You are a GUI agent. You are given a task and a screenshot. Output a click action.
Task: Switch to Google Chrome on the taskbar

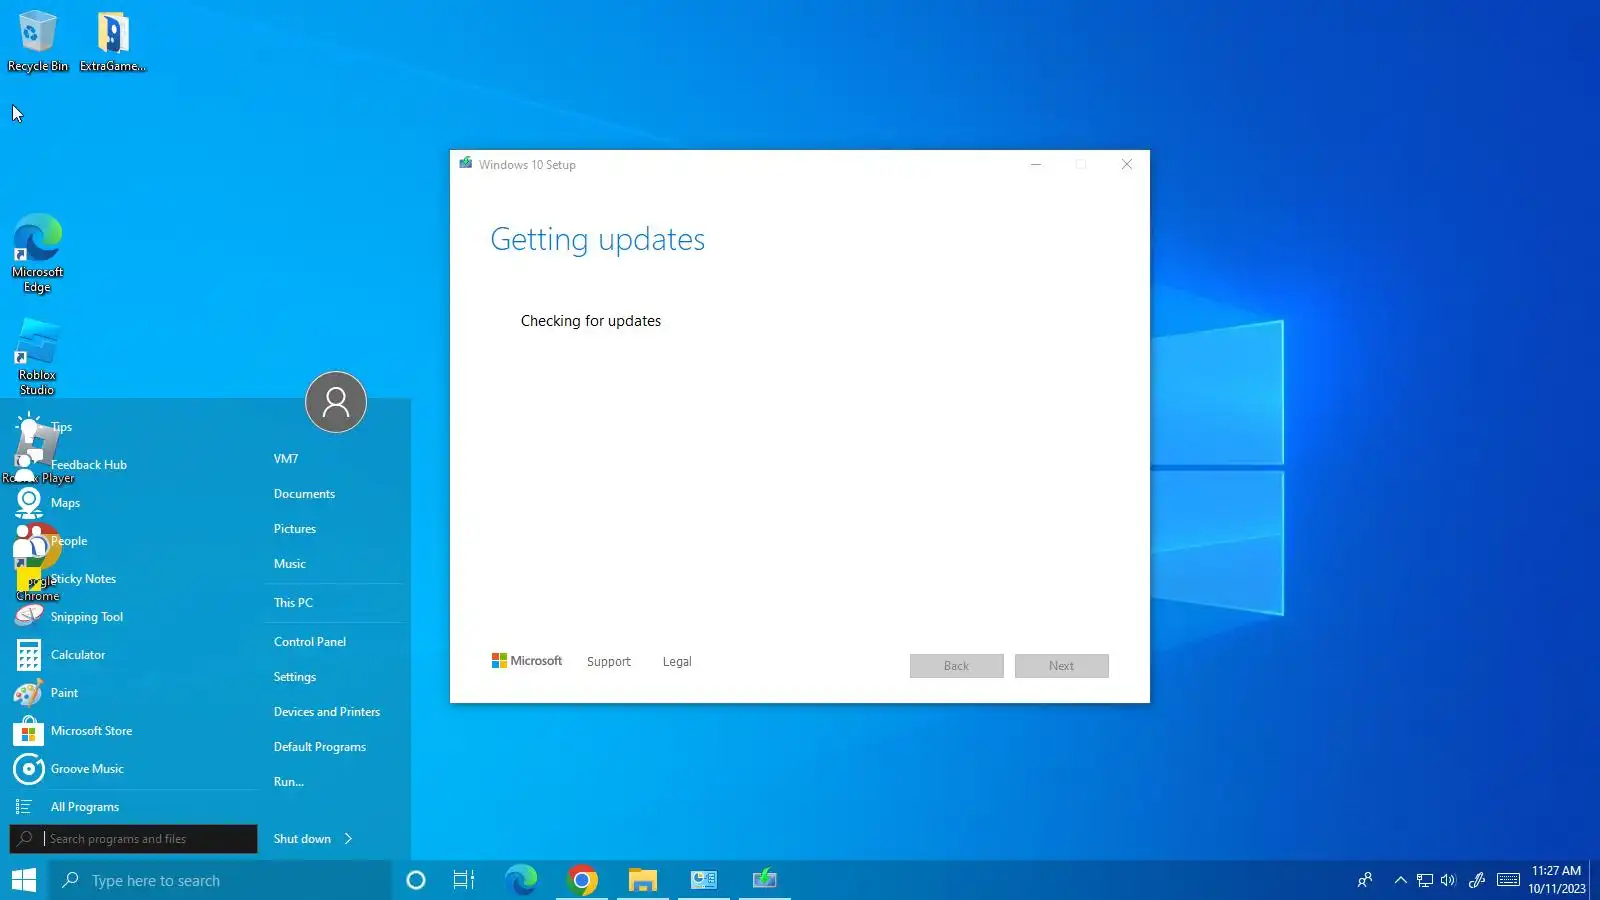coord(582,880)
